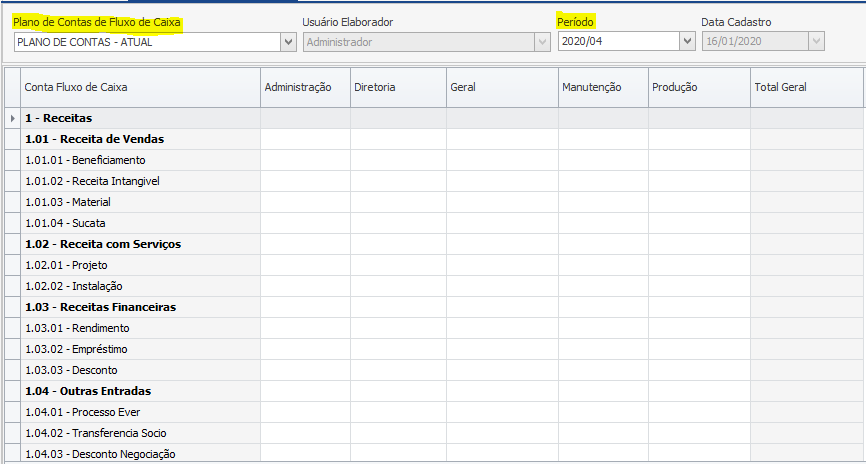The width and height of the screenshot is (866, 464).
Task: Click the Período field showing 2020/04
Action: tap(617, 41)
